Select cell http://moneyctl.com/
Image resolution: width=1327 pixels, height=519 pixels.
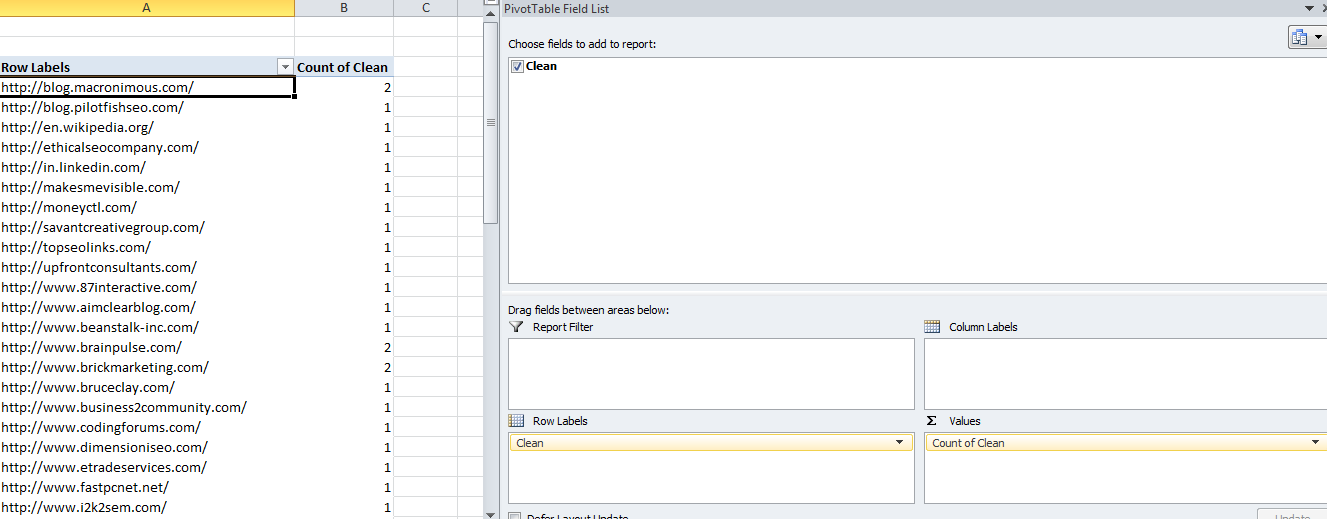[147, 207]
